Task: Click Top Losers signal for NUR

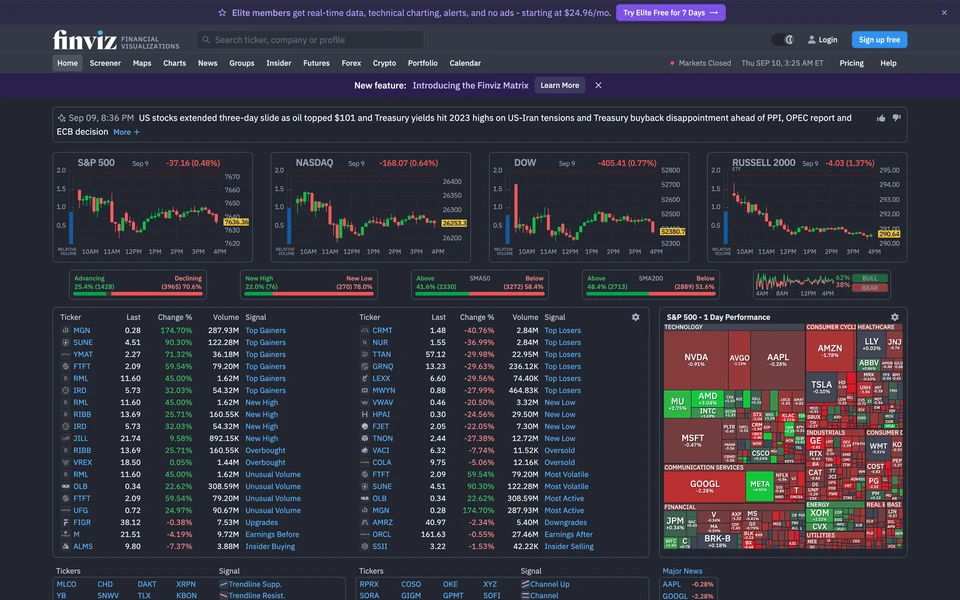Action: pyautogui.click(x=562, y=343)
